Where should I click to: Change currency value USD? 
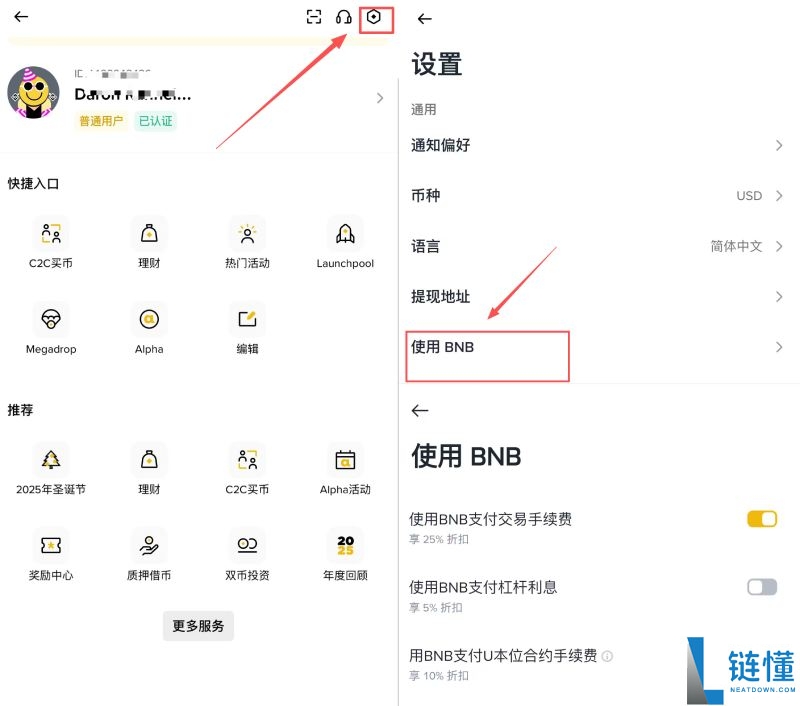point(748,196)
